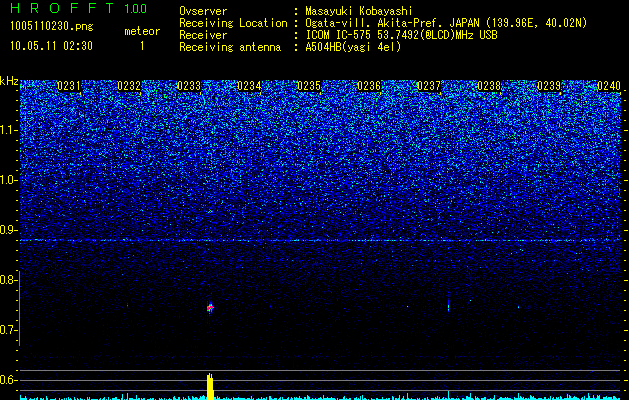Click time marker 0240

coord(609,86)
